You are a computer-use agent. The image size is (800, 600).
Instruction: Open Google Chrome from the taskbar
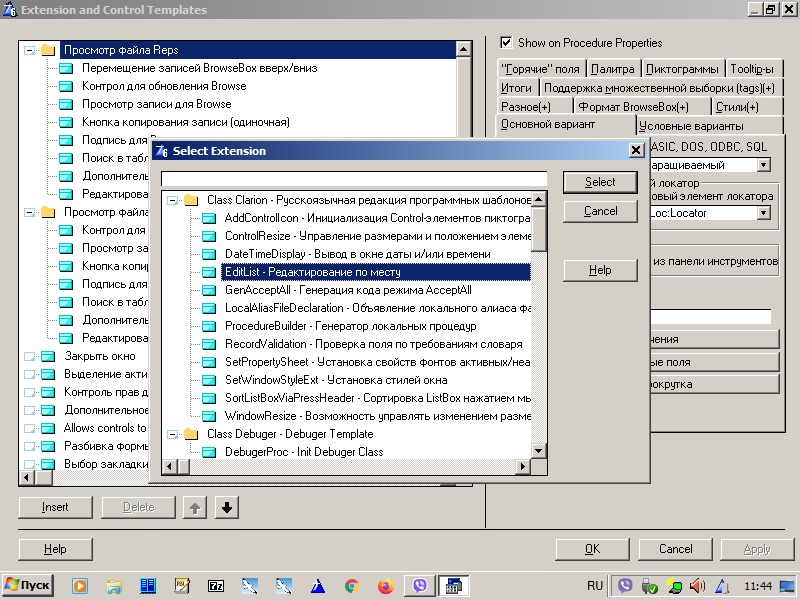(351, 585)
